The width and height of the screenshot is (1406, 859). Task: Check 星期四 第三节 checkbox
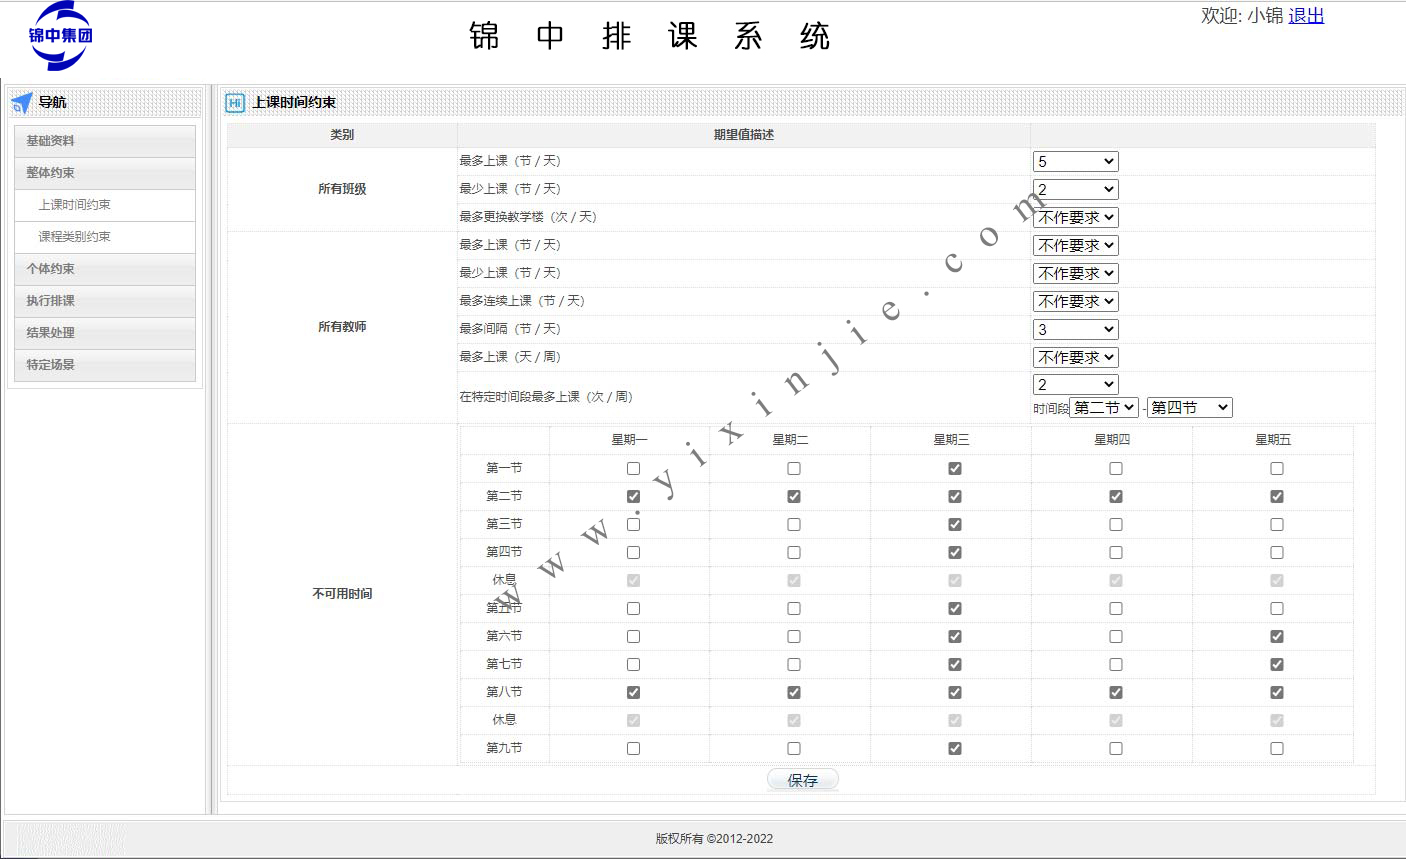click(x=1116, y=524)
